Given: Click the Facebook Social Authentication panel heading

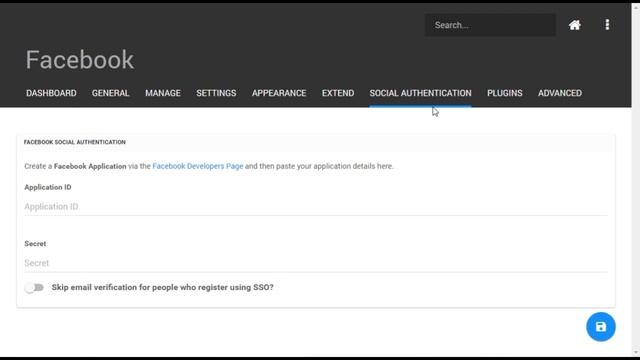Looking at the screenshot, I should (x=75, y=142).
